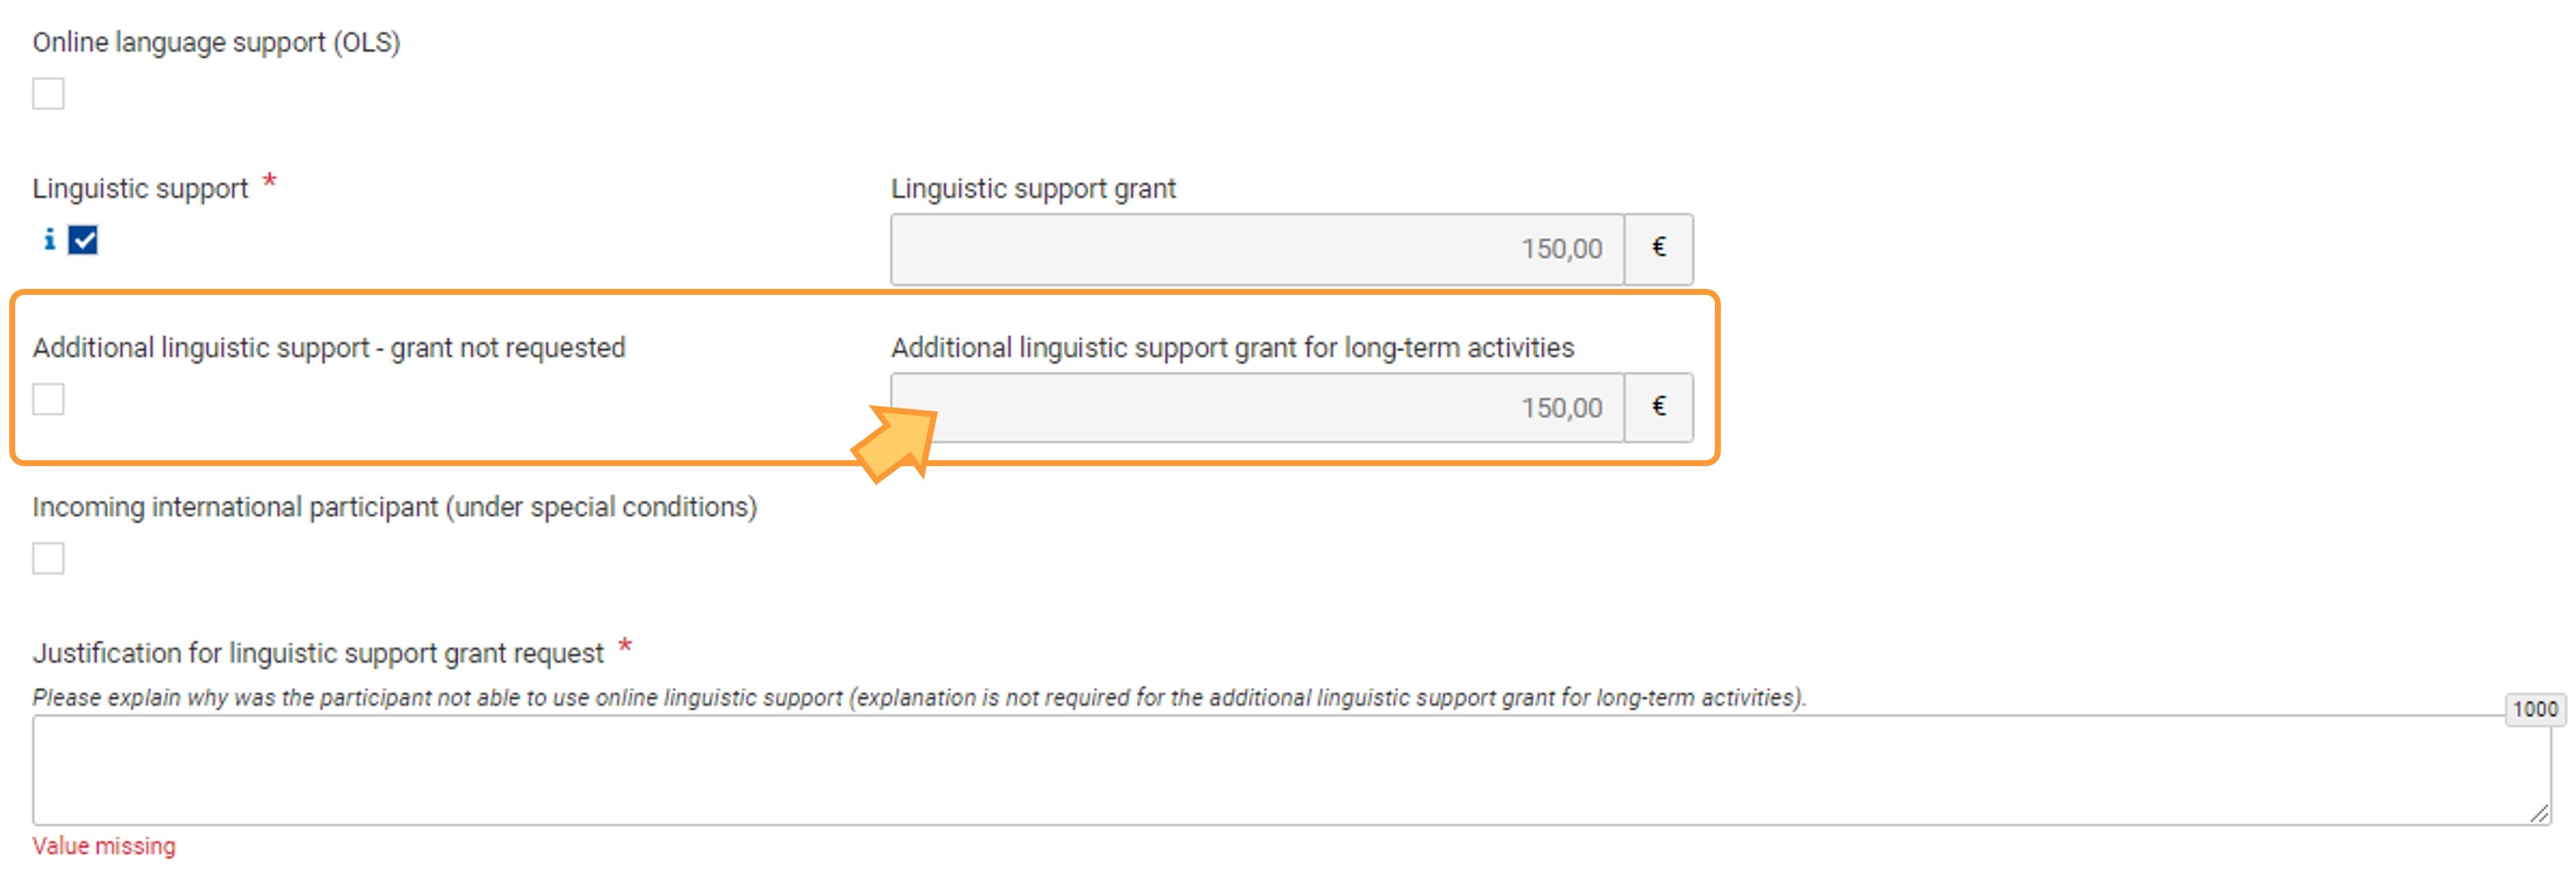Viewport: 2576px width, 880px height.
Task: Click the euro symbol beside long-term activities grant
Action: [x=1658, y=407]
